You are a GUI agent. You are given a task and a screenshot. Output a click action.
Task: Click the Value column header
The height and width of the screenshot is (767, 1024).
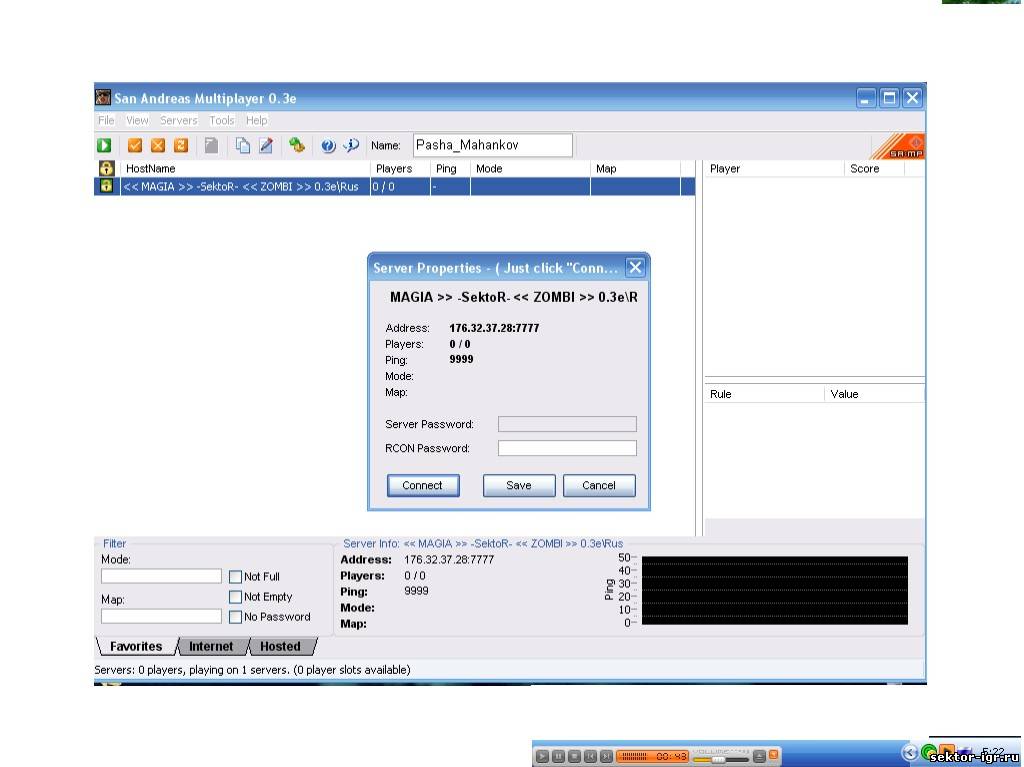point(874,394)
